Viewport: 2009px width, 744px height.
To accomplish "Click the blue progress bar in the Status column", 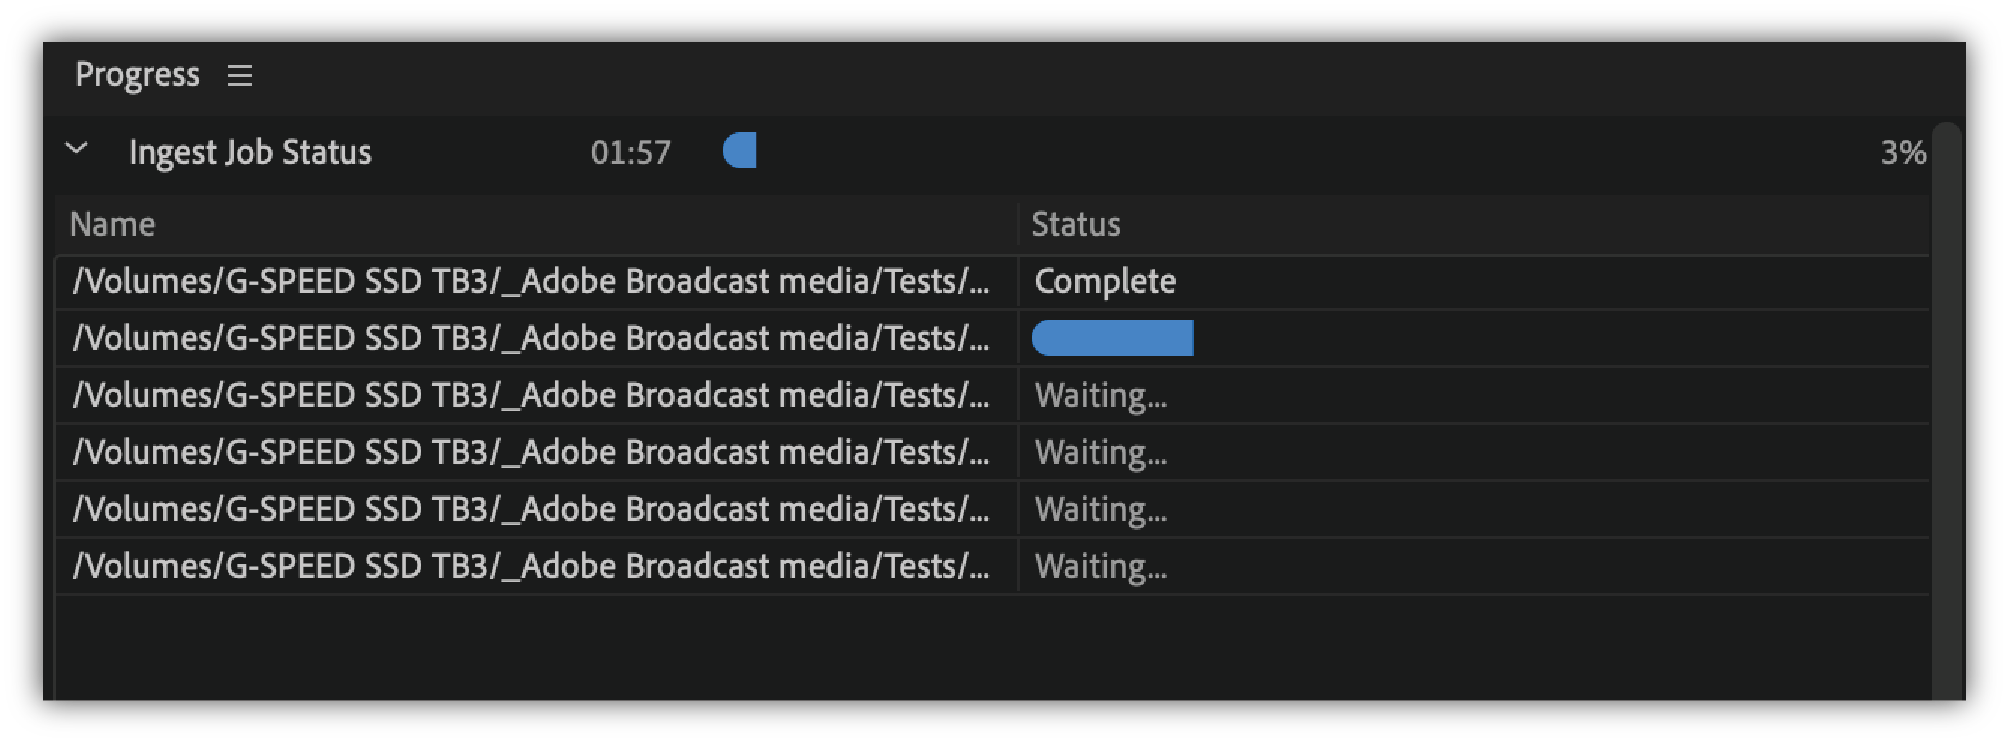I will pyautogui.click(x=1112, y=338).
